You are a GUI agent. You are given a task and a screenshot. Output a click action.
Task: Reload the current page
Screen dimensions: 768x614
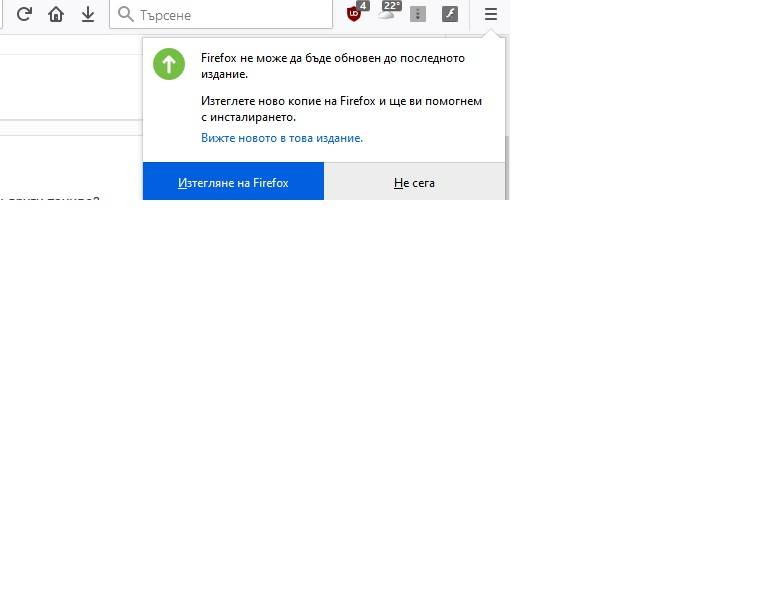click(24, 14)
